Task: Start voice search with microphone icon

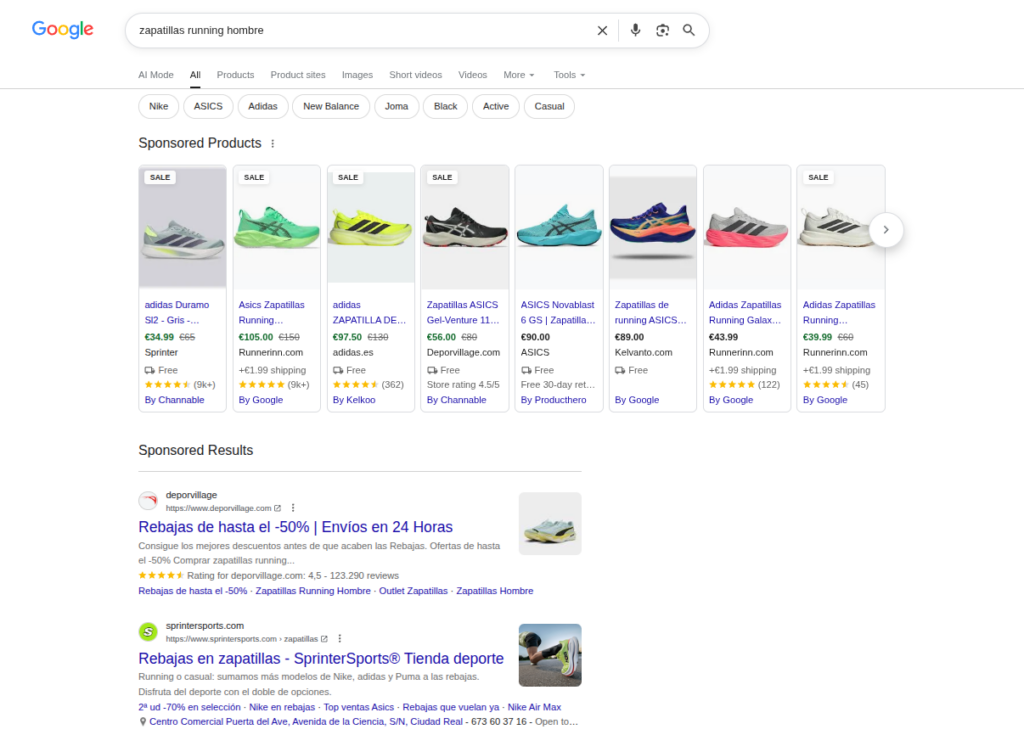Action: point(635,30)
